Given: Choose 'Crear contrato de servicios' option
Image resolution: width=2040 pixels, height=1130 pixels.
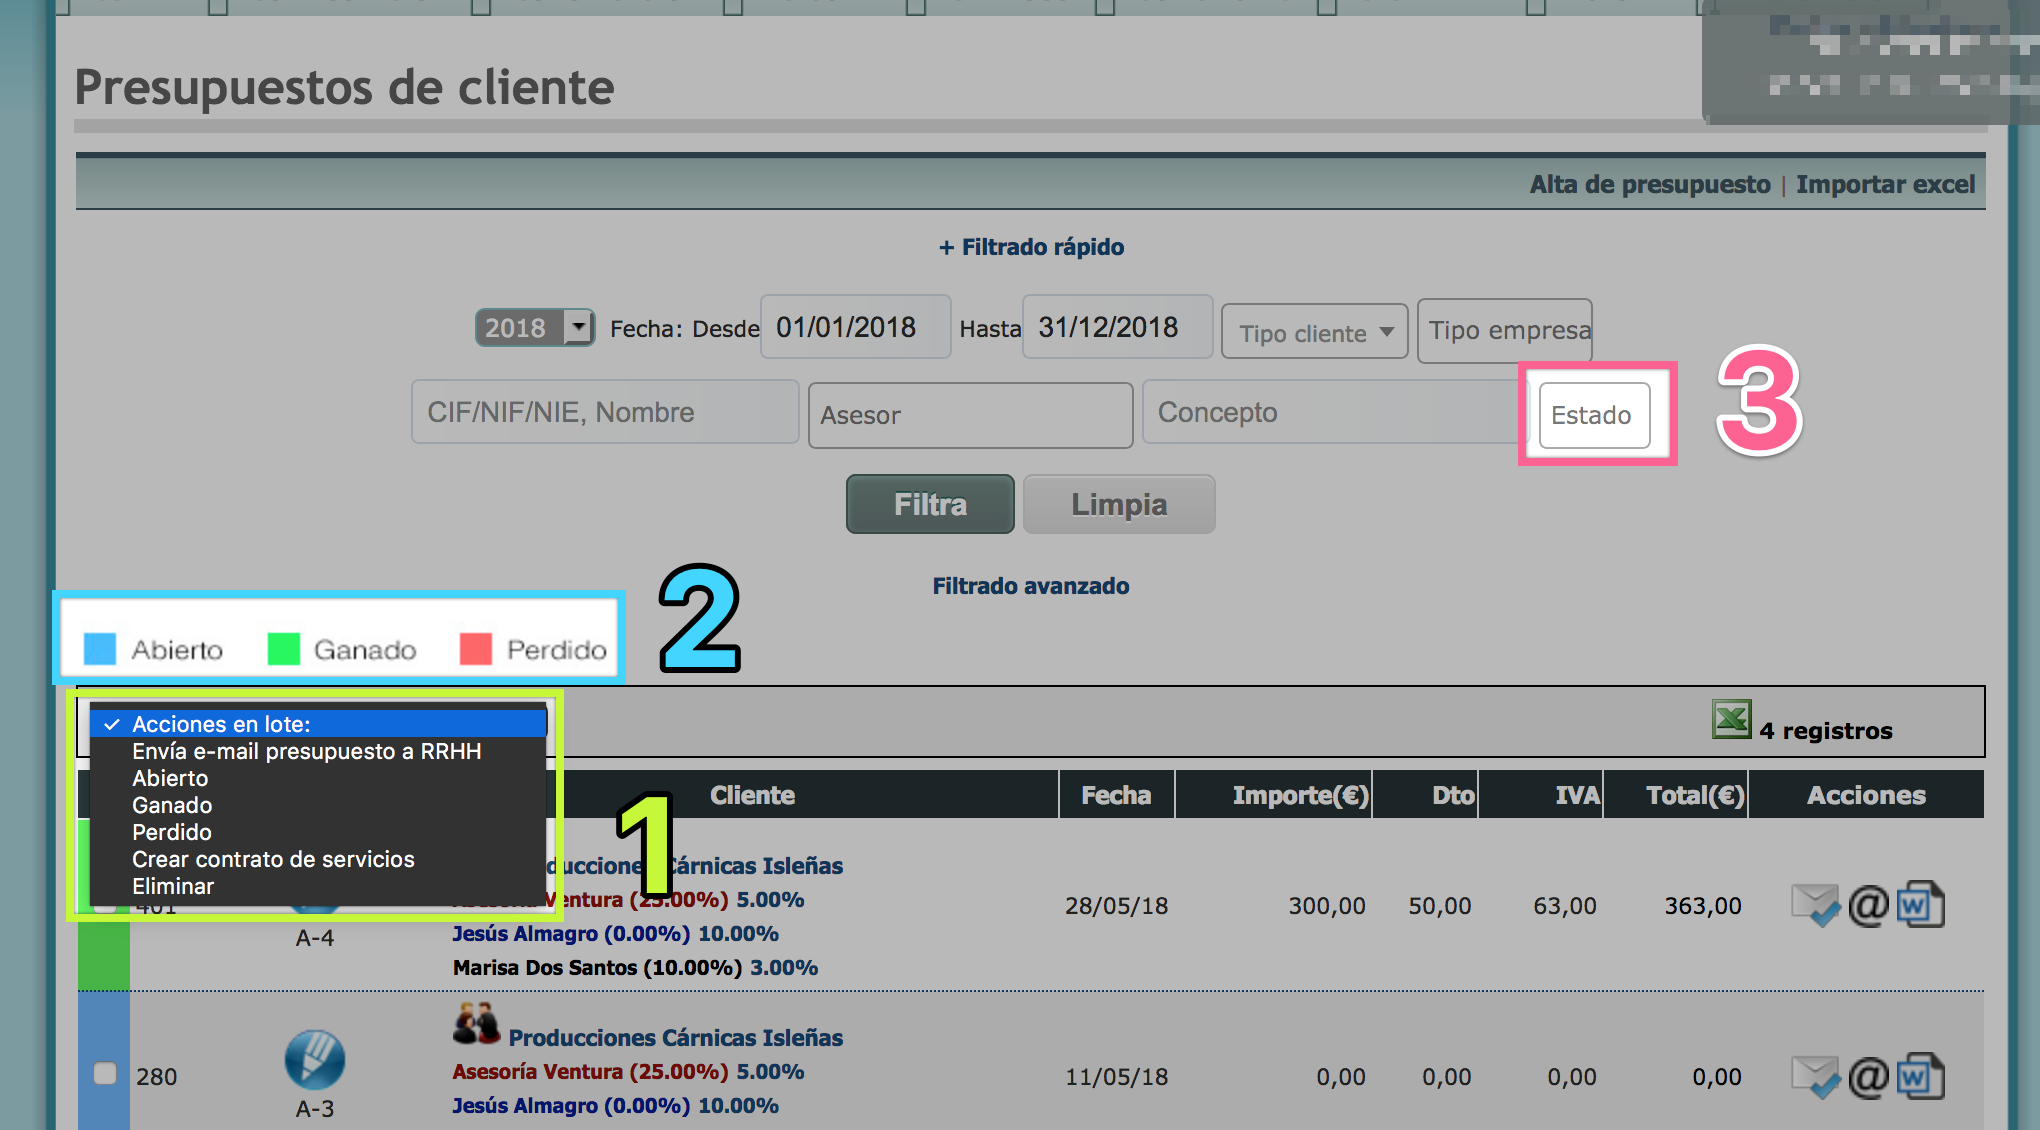Looking at the screenshot, I should (273, 859).
